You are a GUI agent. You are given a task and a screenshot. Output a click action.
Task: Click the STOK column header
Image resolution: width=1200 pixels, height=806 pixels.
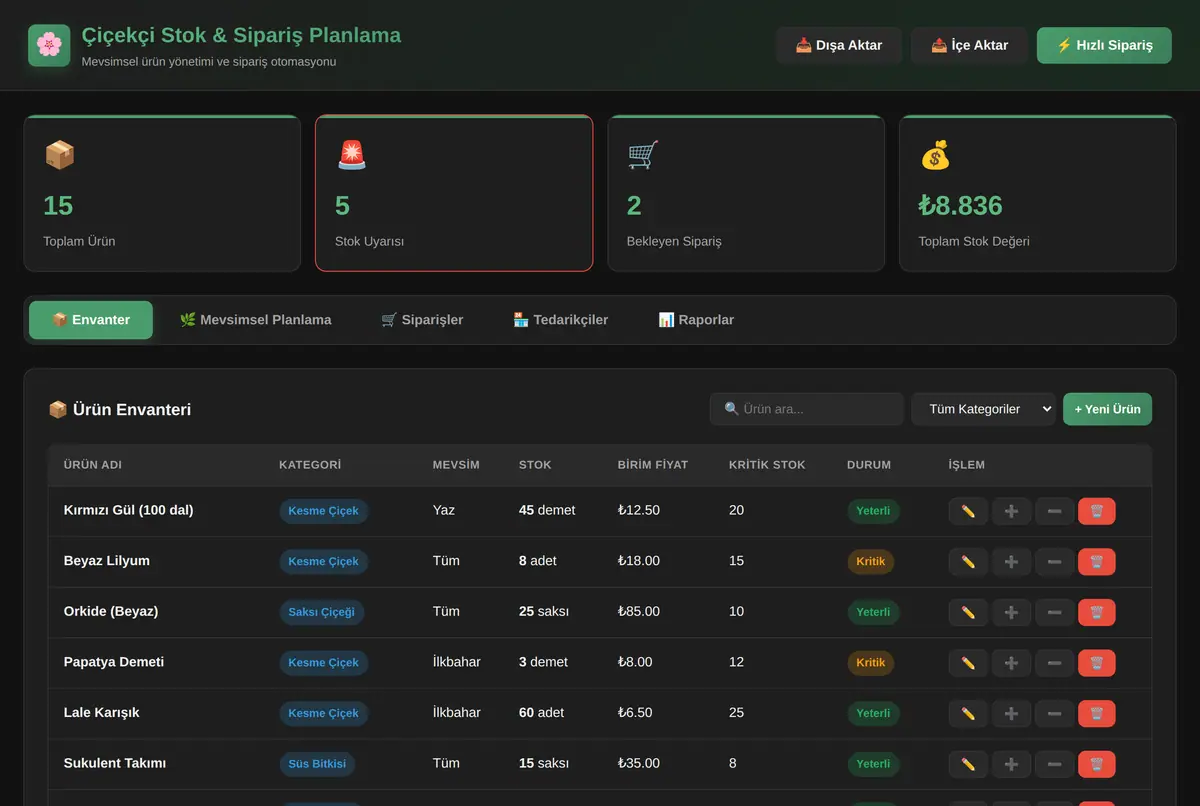[x=535, y=465]
